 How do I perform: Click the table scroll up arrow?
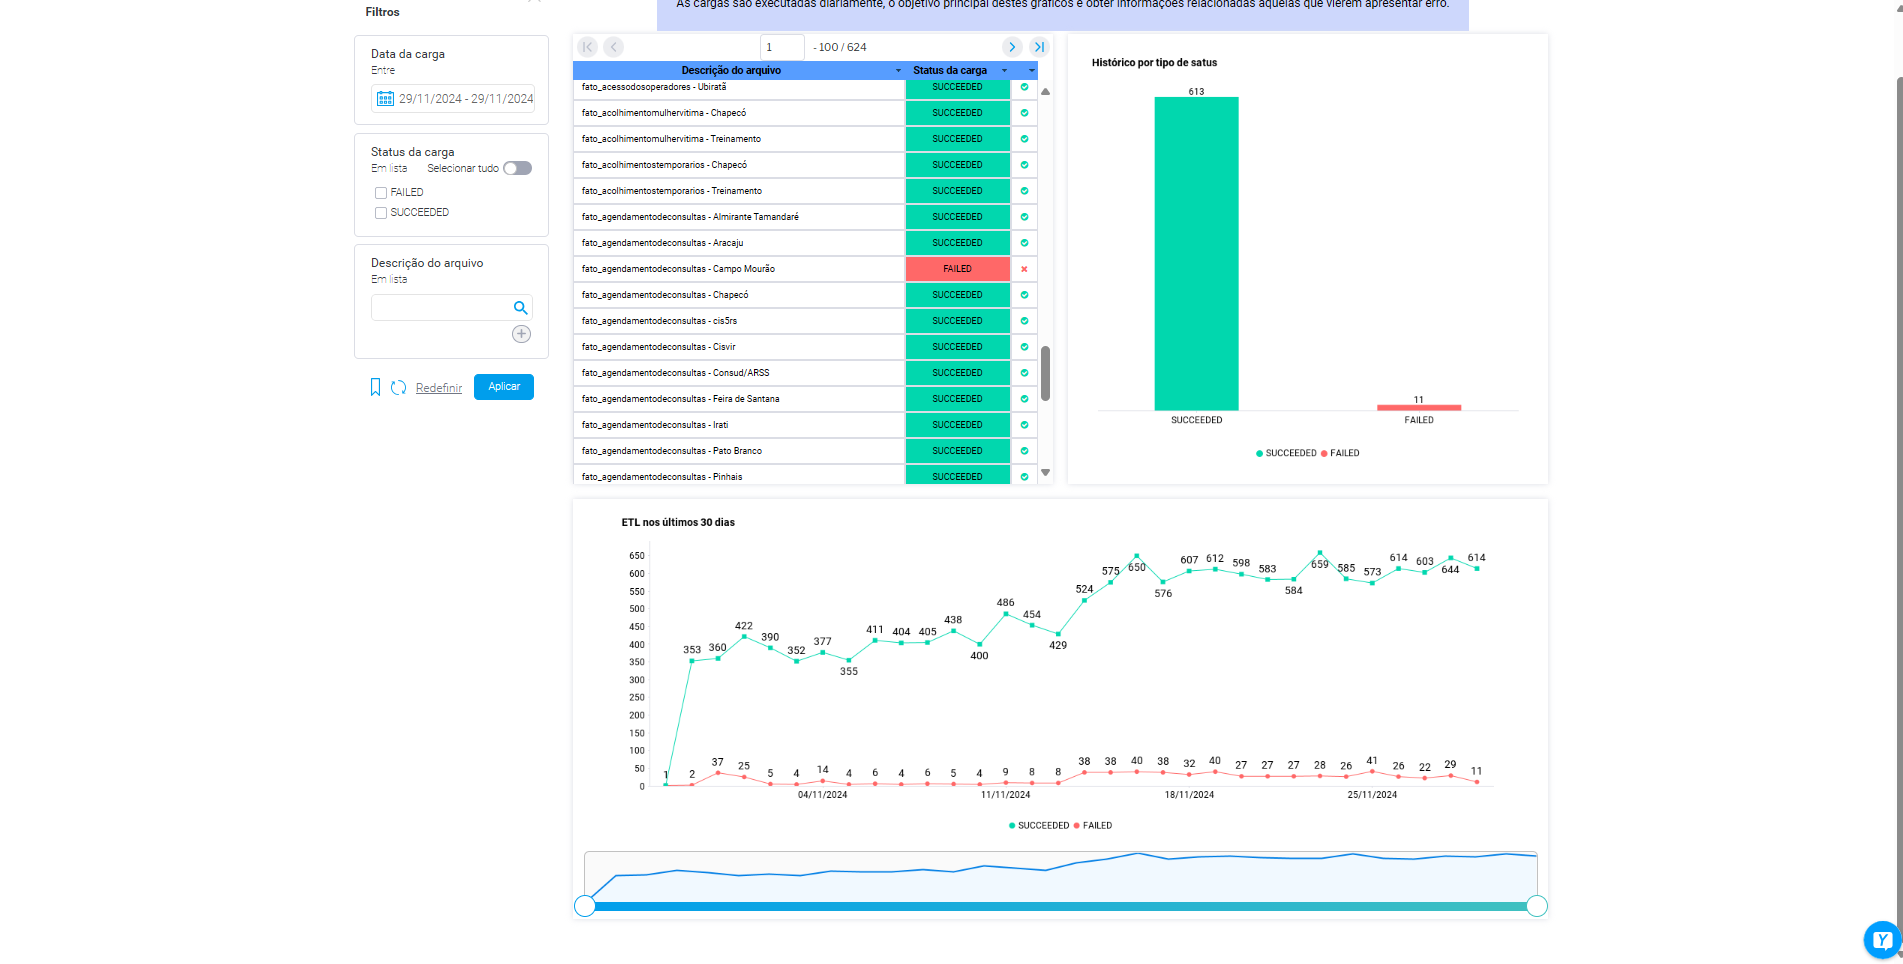pos(1046,92)
